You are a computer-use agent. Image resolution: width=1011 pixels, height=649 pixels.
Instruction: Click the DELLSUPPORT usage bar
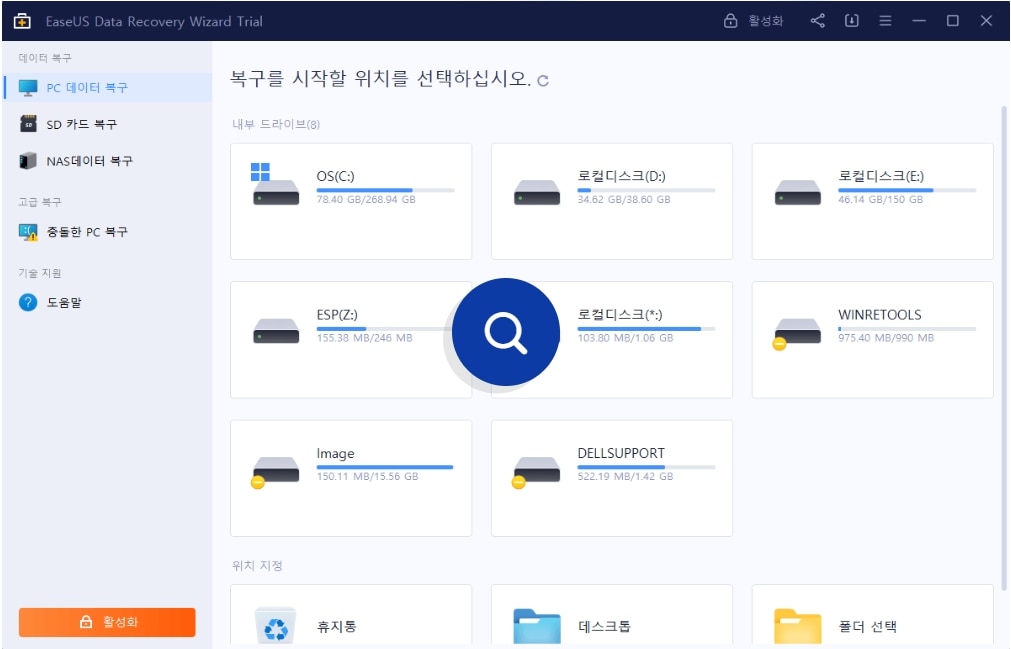pyautogui.click(x=646, y=467)
